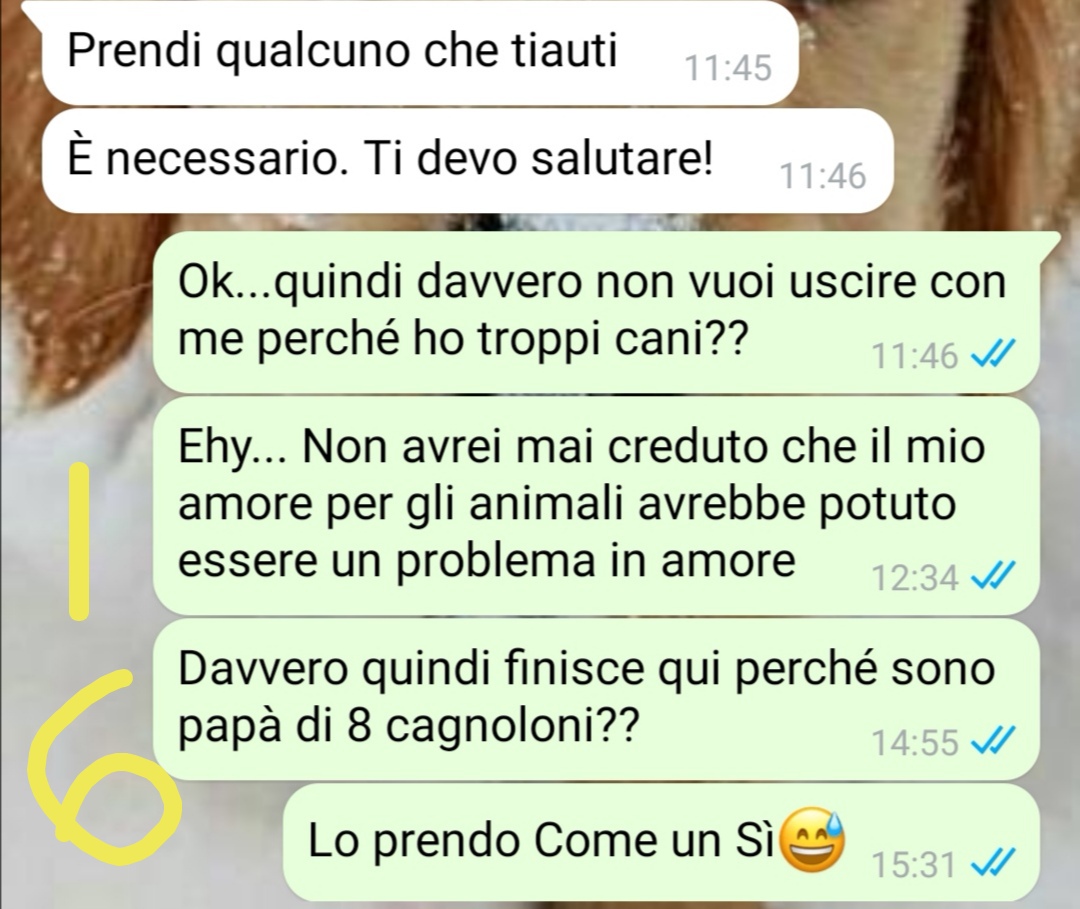The image size is (1080, 909).
Task: Select the 'Lo prendo Come un Sì' message
Action: point(661,842)
